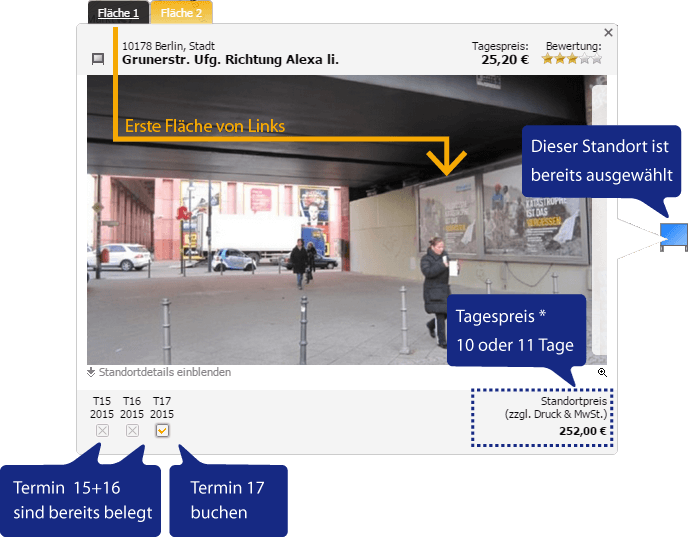Check the T17 2015 booking checkbox
Viewport: 688px width, 537px height.
pos(162,431)
